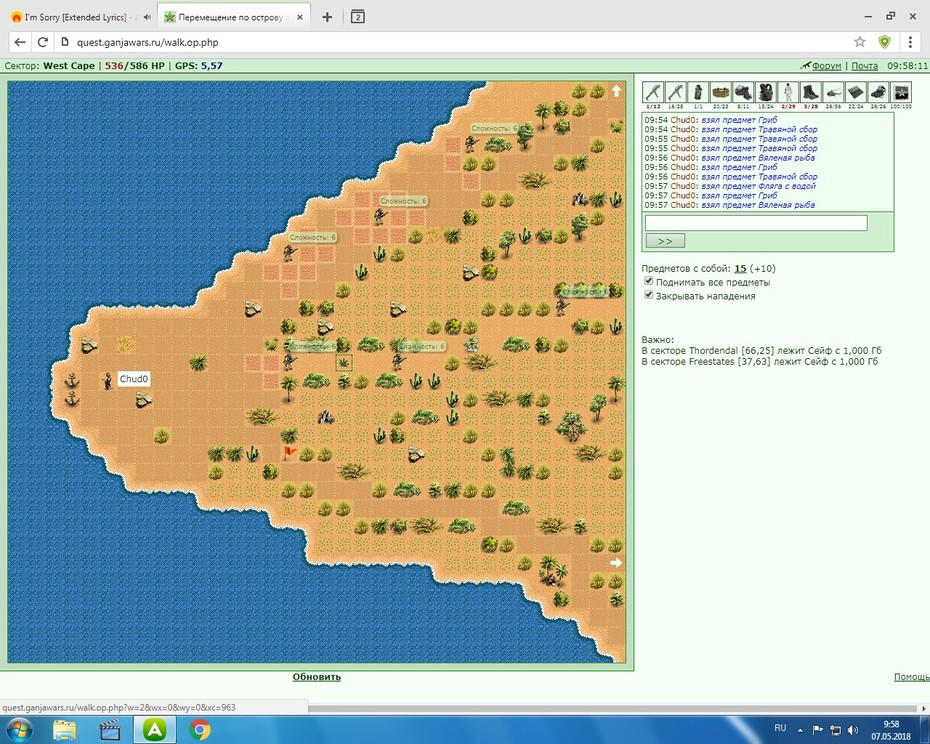The width and height of the screenshot is (930, 744).
Task: Open the carried items count 15 link
Action: [740, 268]
